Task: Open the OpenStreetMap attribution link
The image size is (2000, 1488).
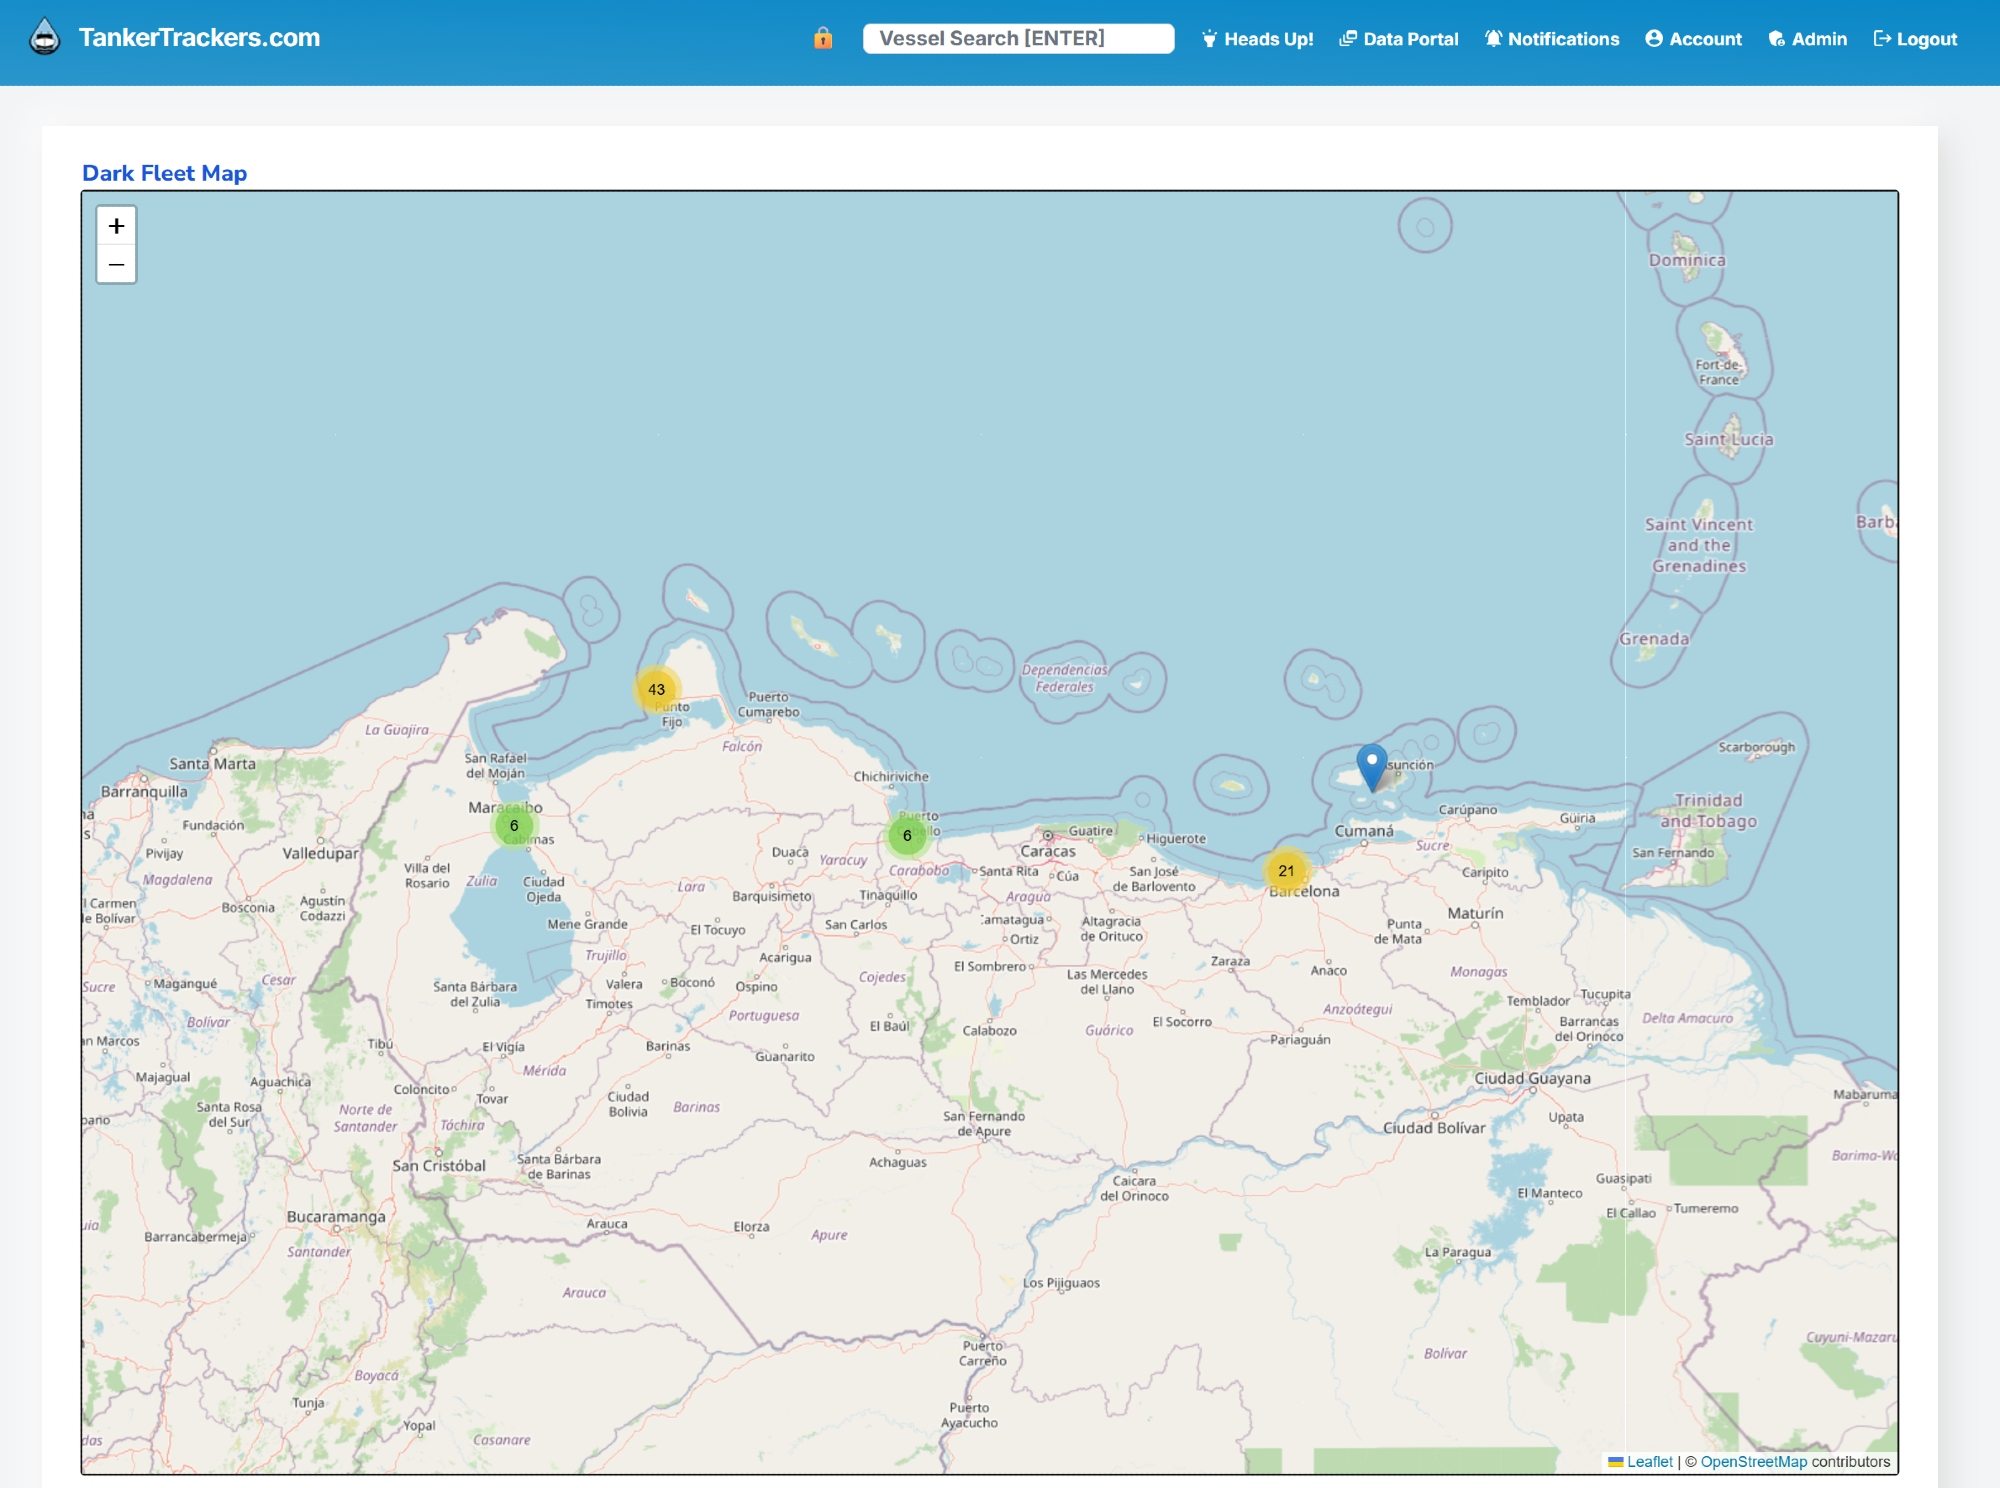Action: (x=1753, y=1461)
